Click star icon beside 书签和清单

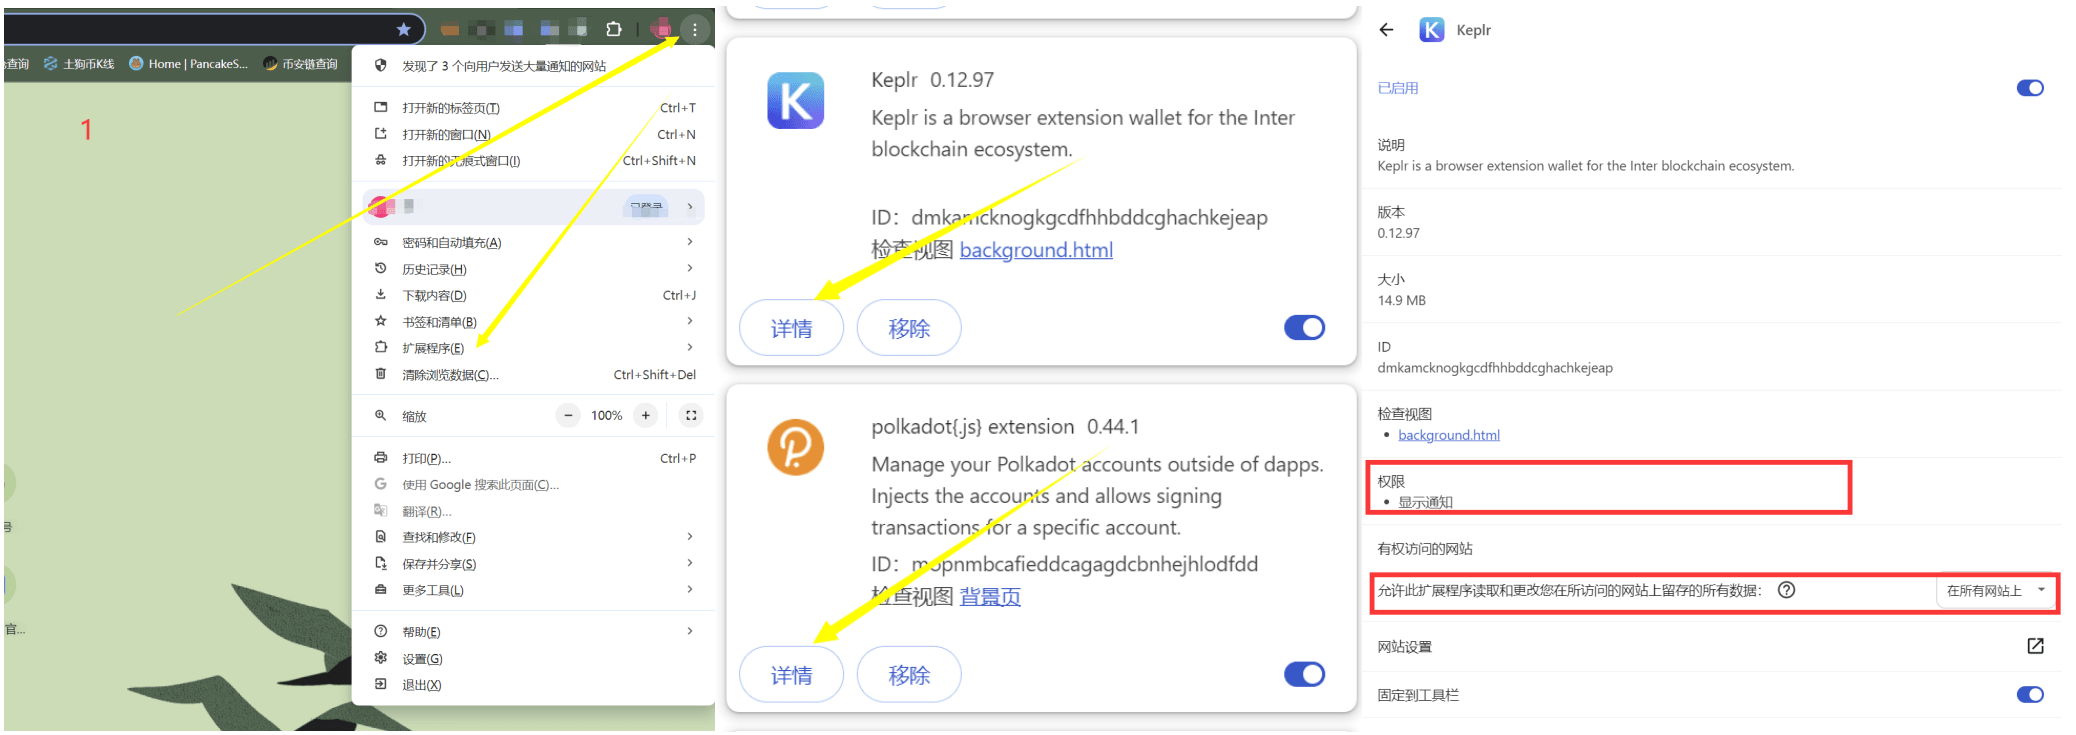[x=380, y=321]
